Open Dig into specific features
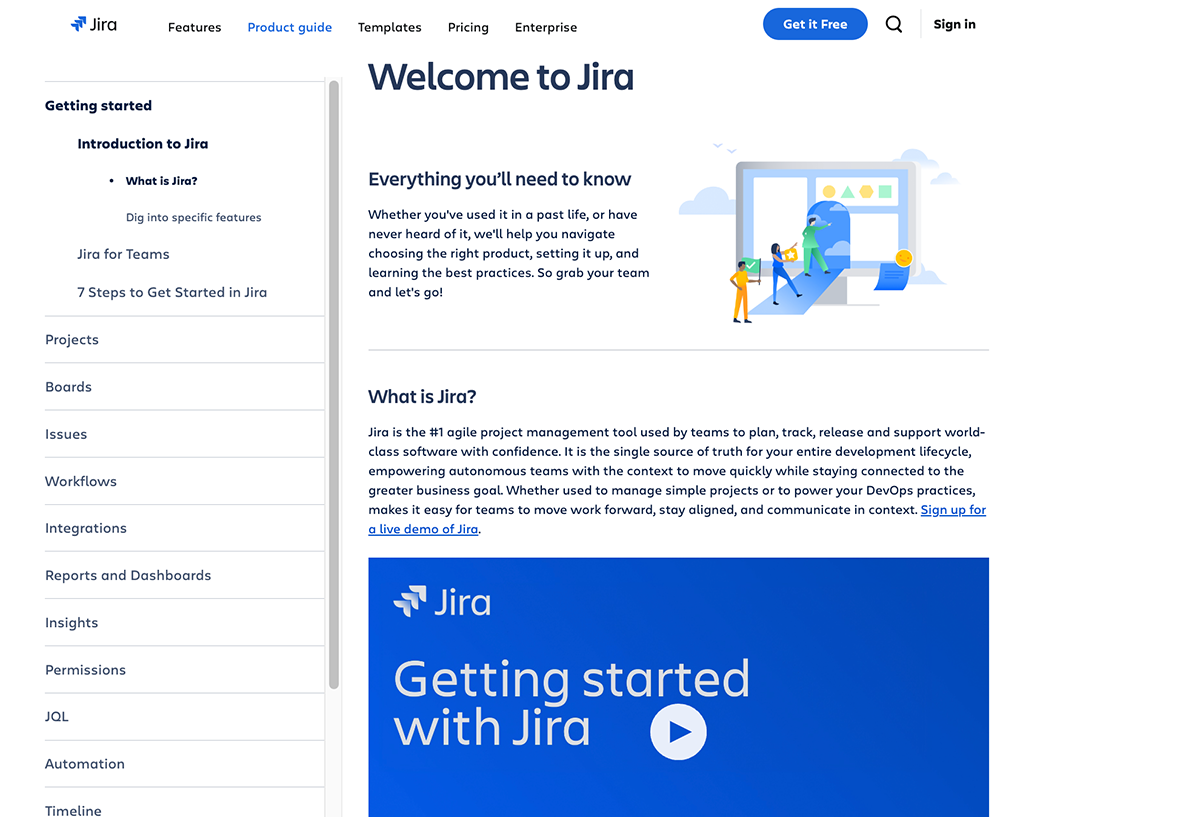 click(193, 217)
